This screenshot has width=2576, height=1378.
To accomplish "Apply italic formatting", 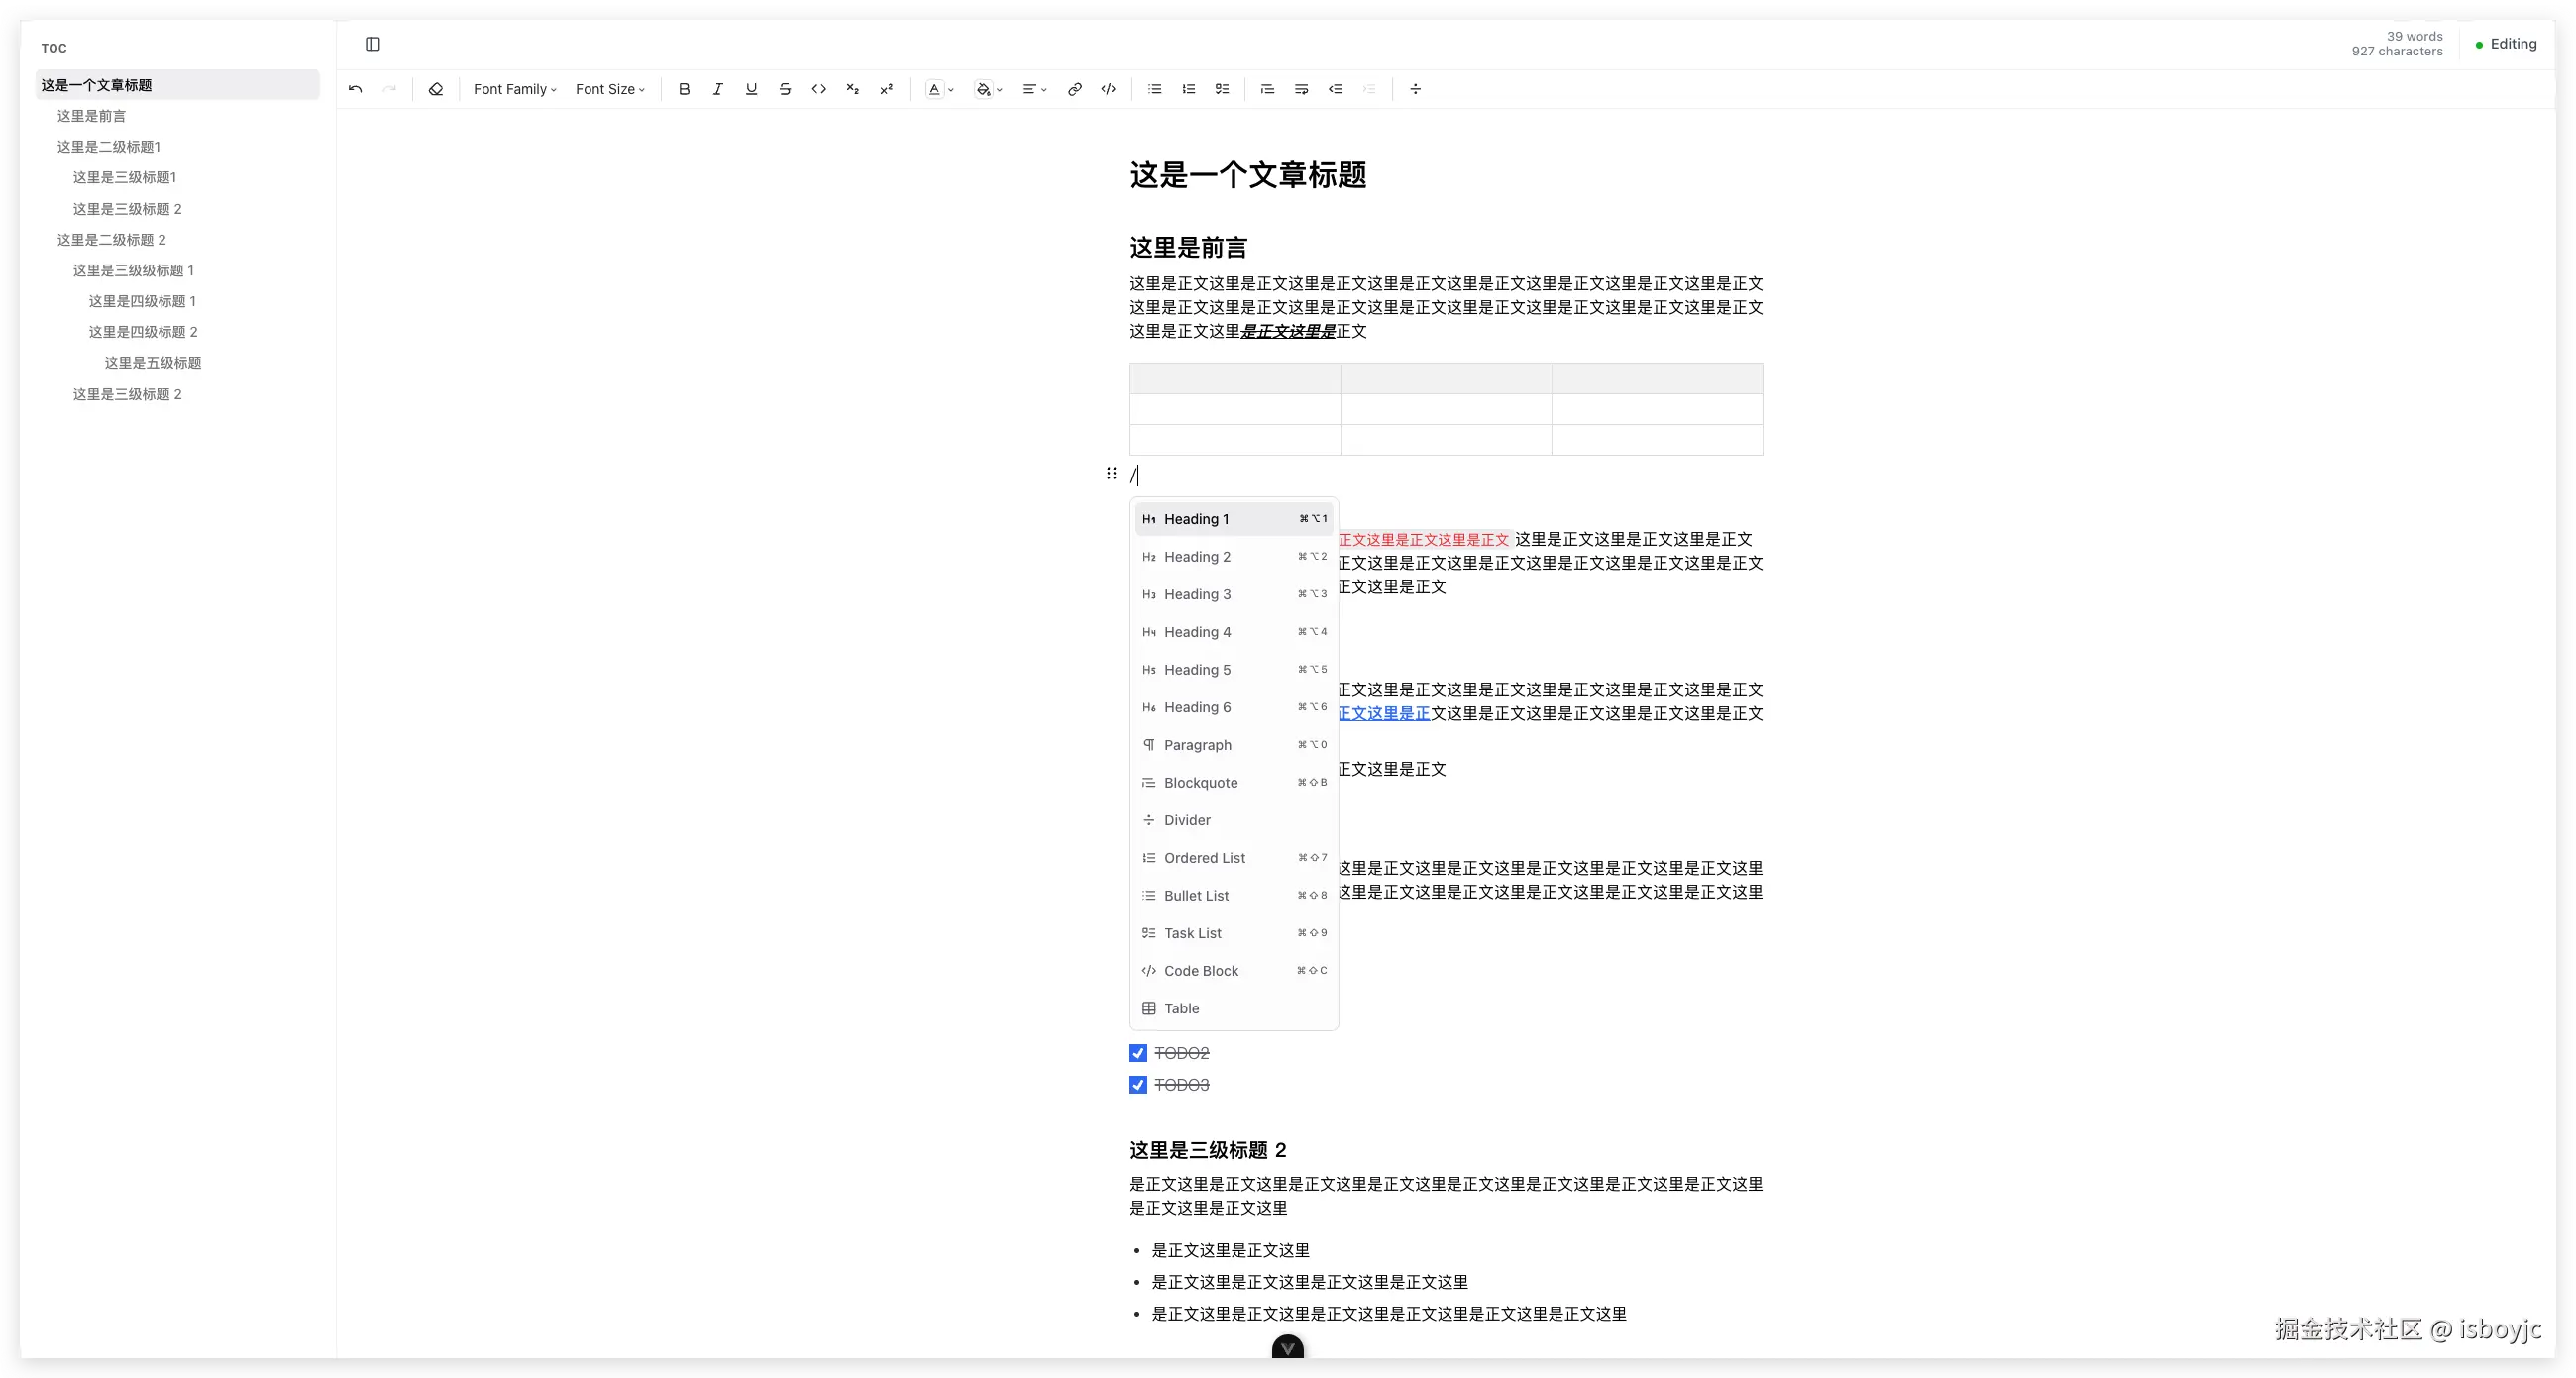I will 717,89.
